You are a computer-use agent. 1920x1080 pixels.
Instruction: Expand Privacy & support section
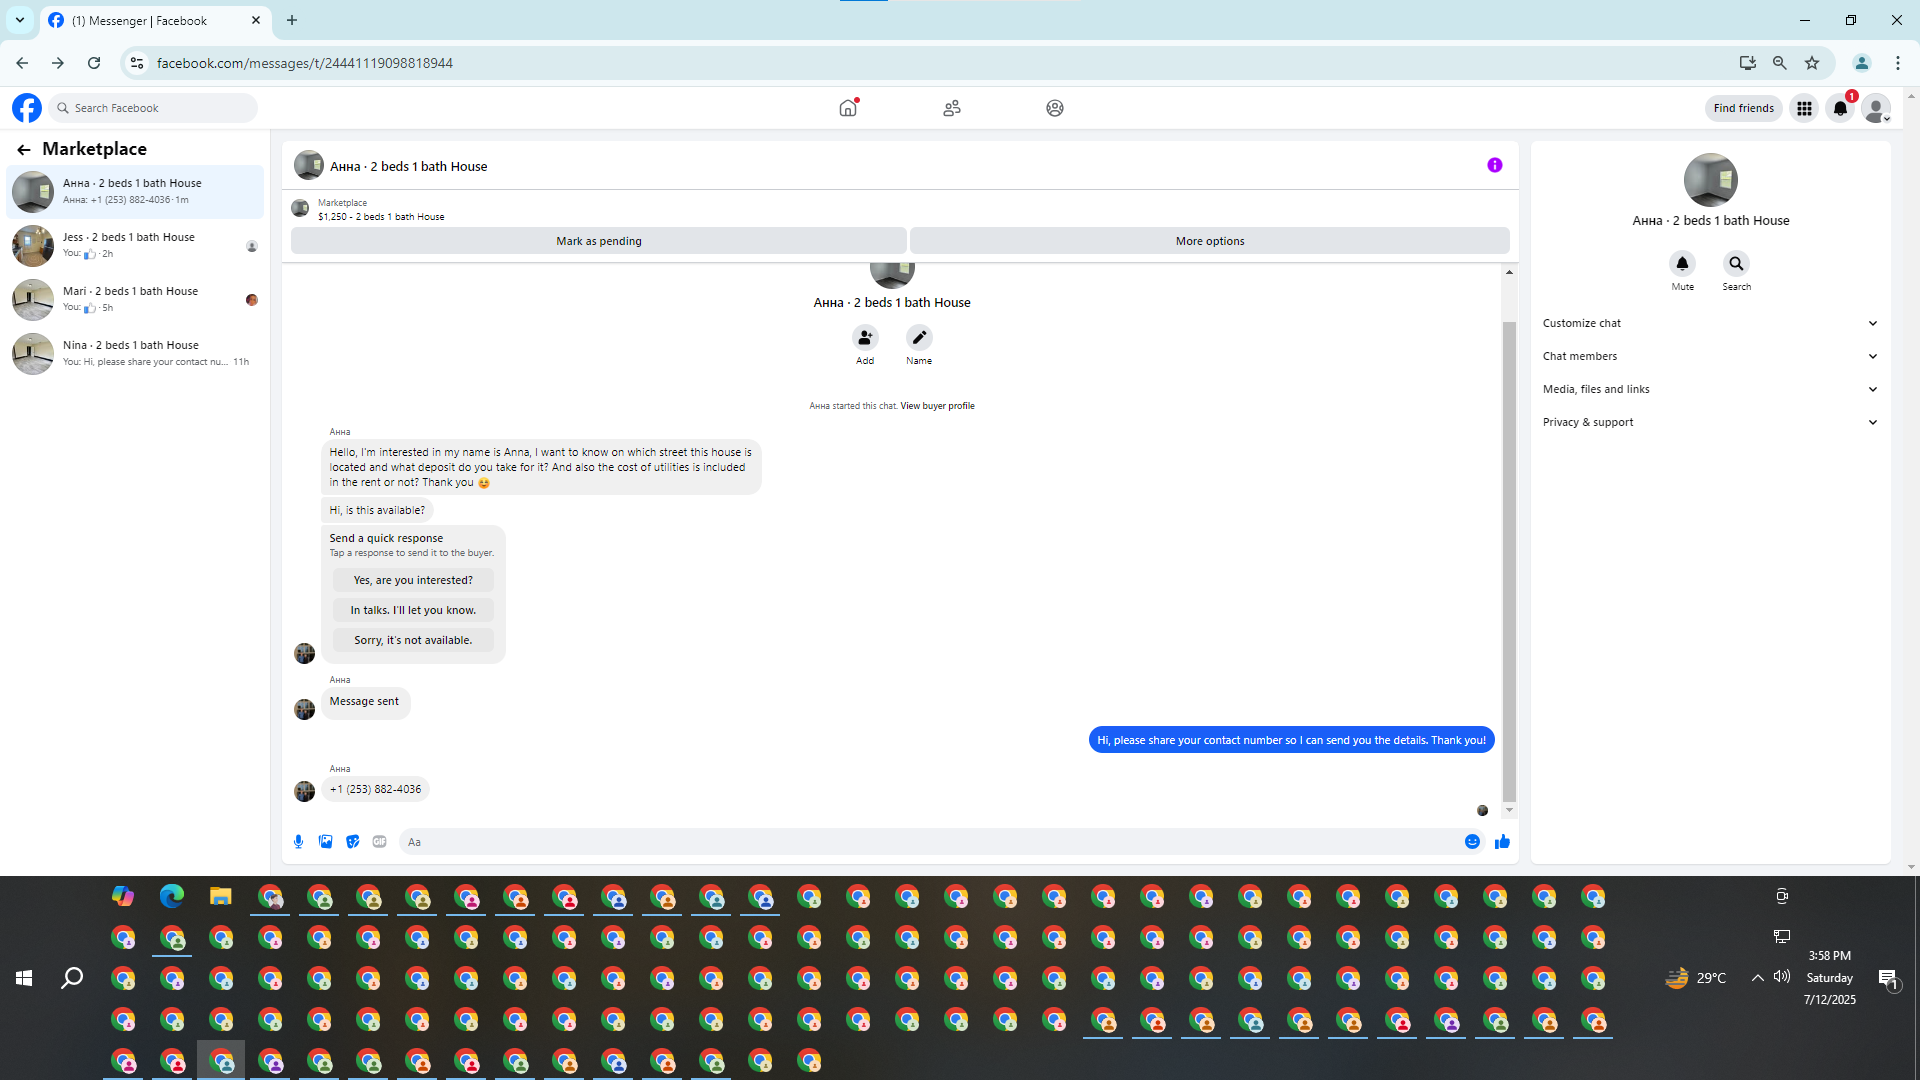coord(1710,422)
